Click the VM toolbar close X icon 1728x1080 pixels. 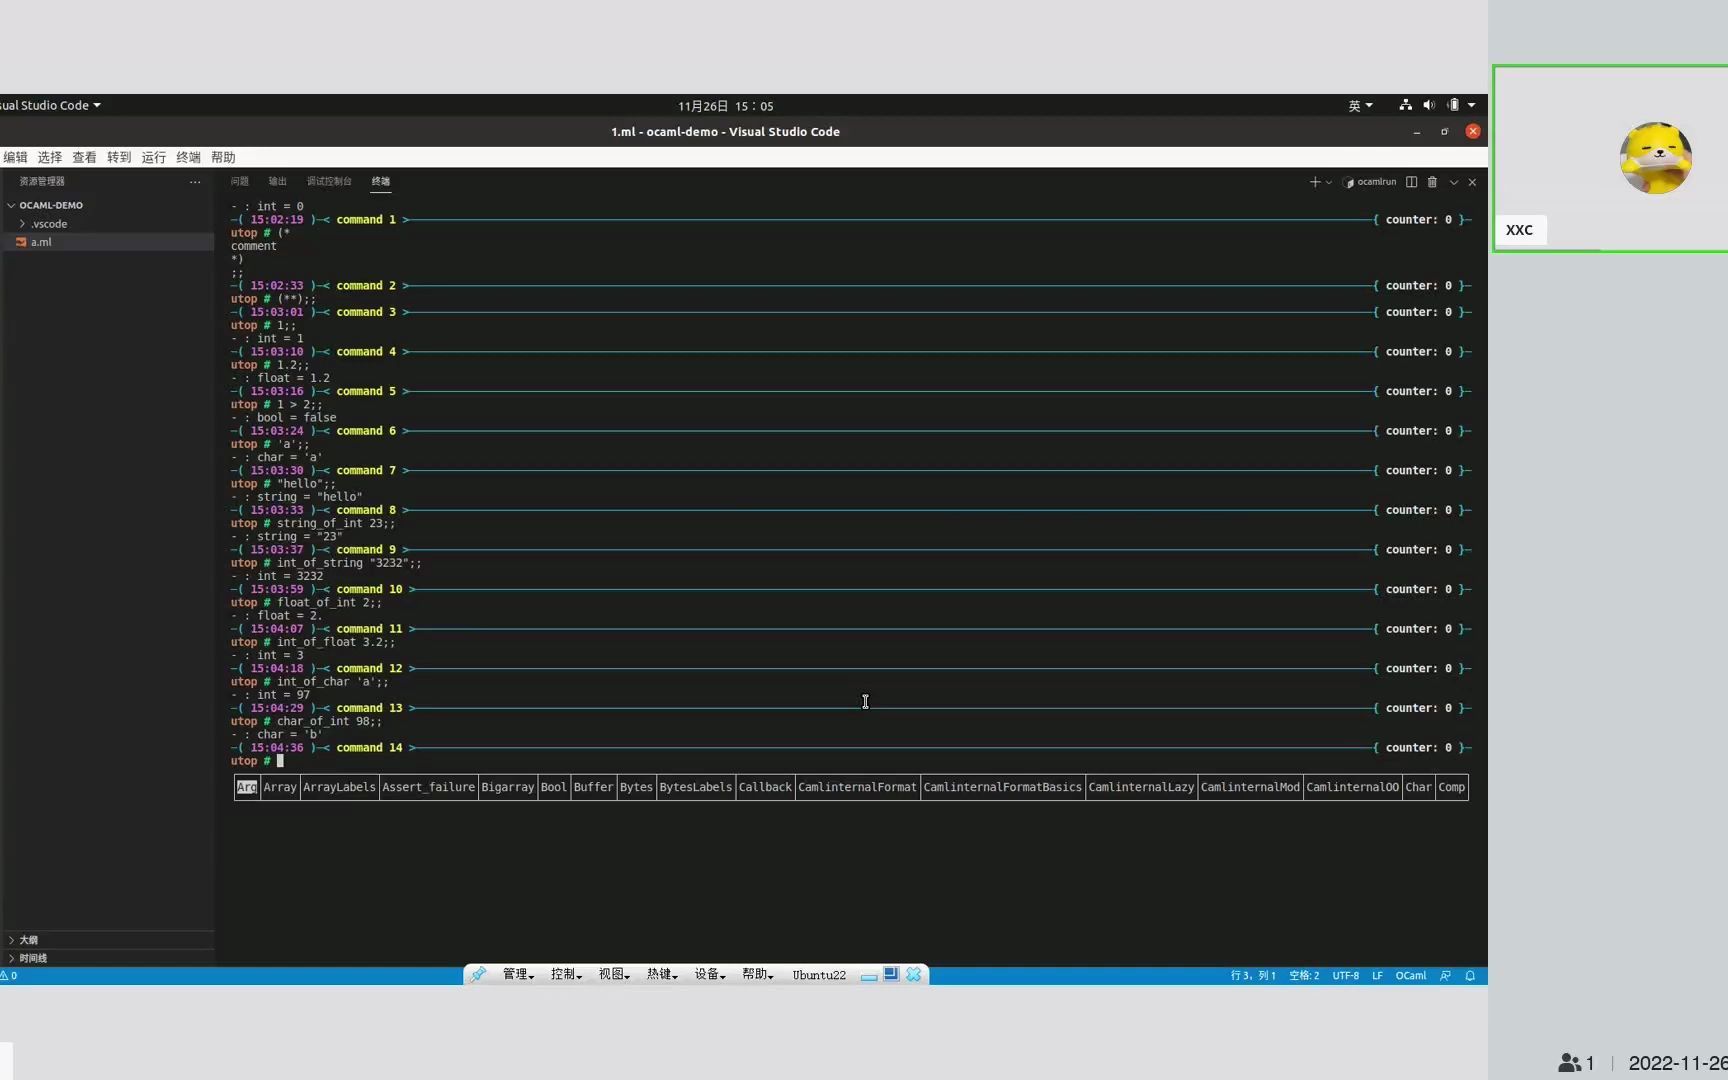(914, 974)
